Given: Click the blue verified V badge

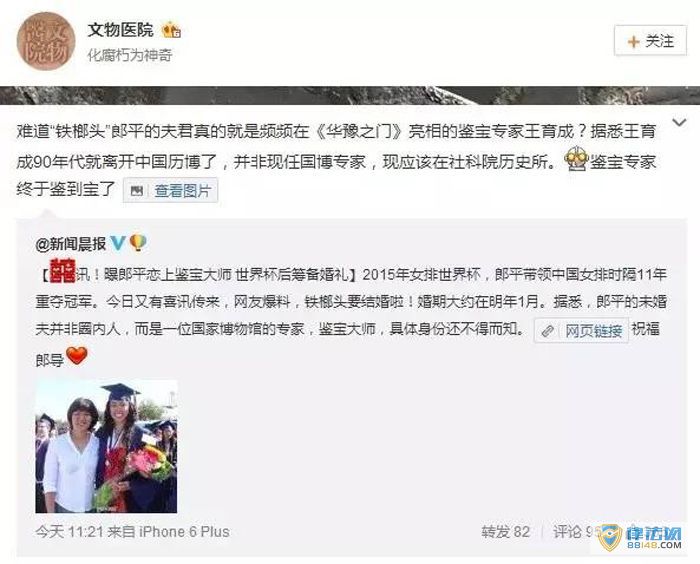Looking at the screenshot, I should point(118,243).
